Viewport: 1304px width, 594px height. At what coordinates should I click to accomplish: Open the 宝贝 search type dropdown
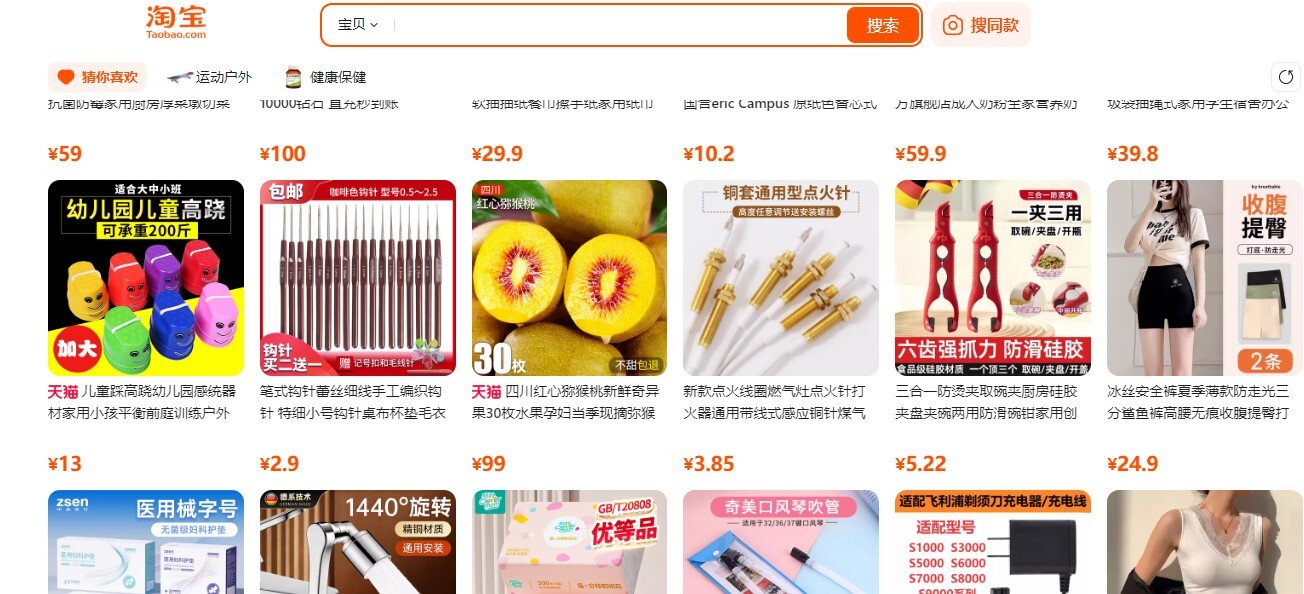coord(358,25)
